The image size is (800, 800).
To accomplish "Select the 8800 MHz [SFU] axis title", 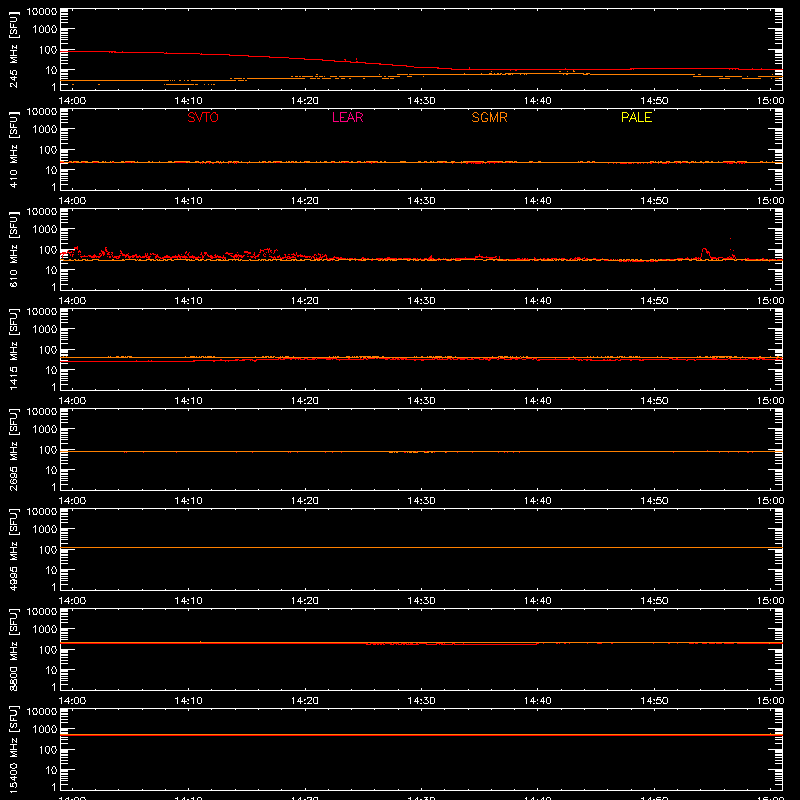I will 13,649.
